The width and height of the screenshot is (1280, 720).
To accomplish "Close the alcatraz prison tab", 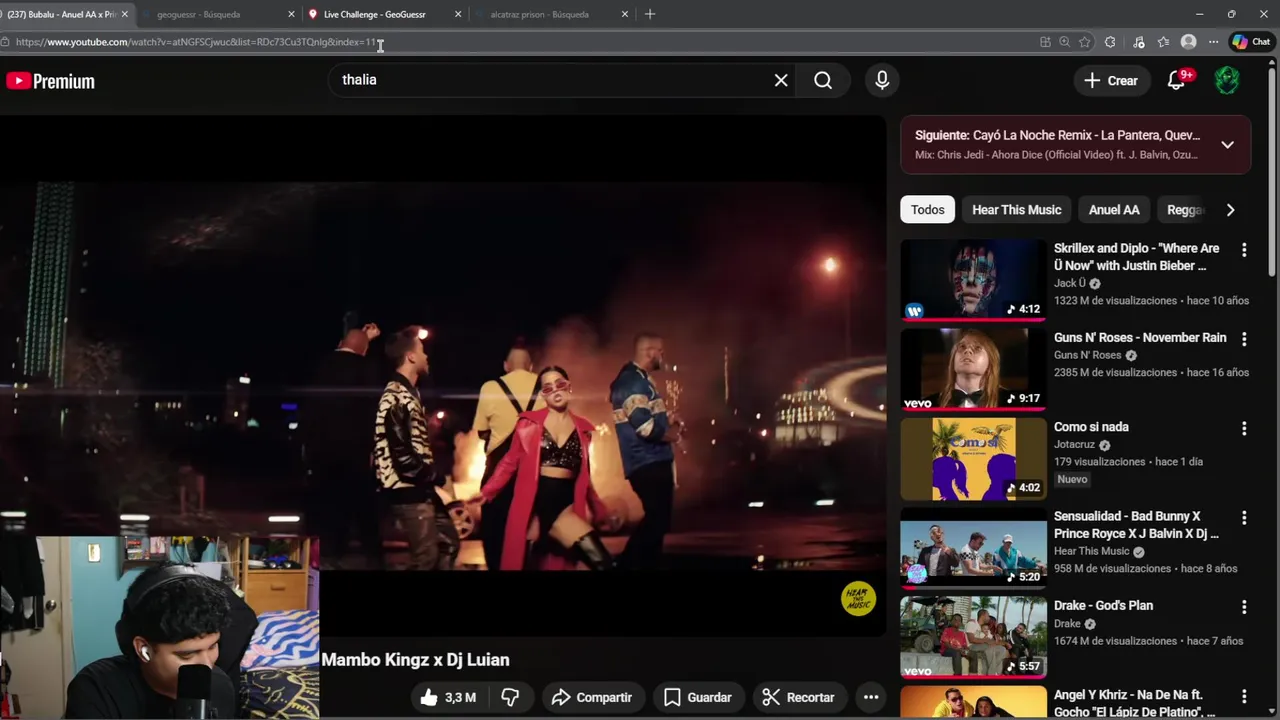I will click(x=625, y=14).
